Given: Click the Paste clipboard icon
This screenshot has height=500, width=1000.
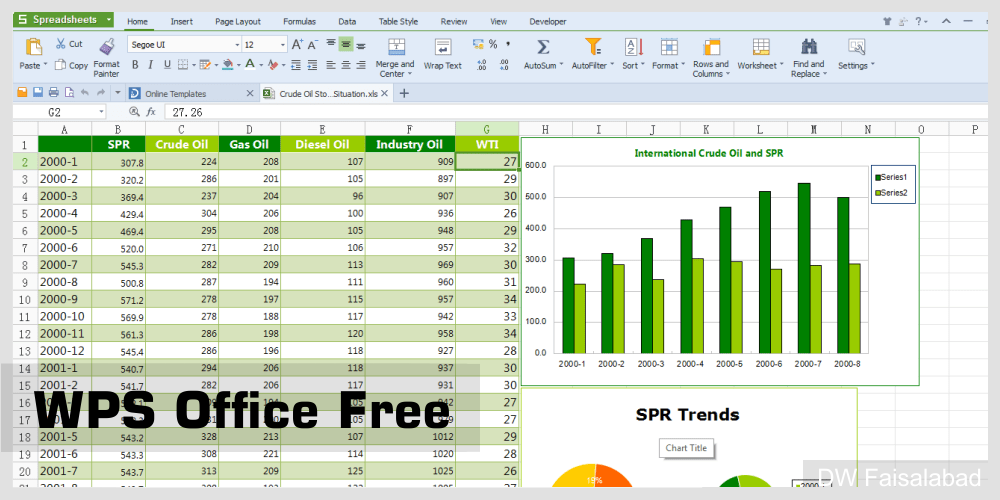Looking at the screenshot, I should click(x=33, y=47).
